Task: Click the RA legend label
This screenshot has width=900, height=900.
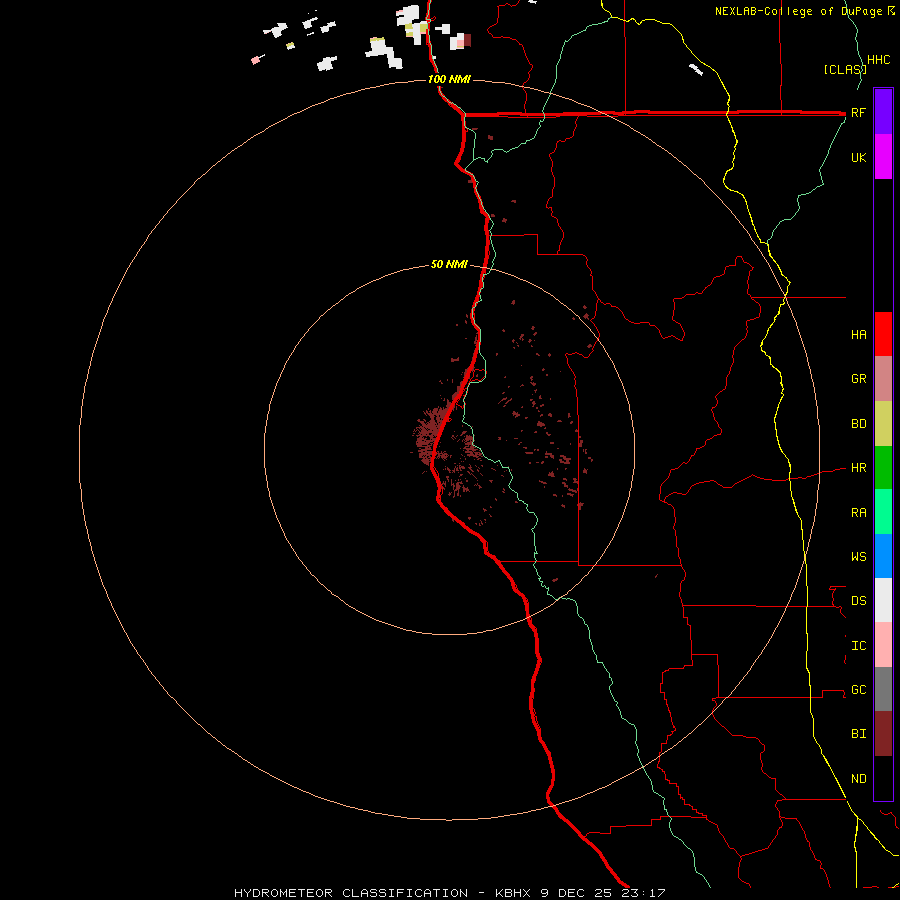Action: click(x=858, y=513)
